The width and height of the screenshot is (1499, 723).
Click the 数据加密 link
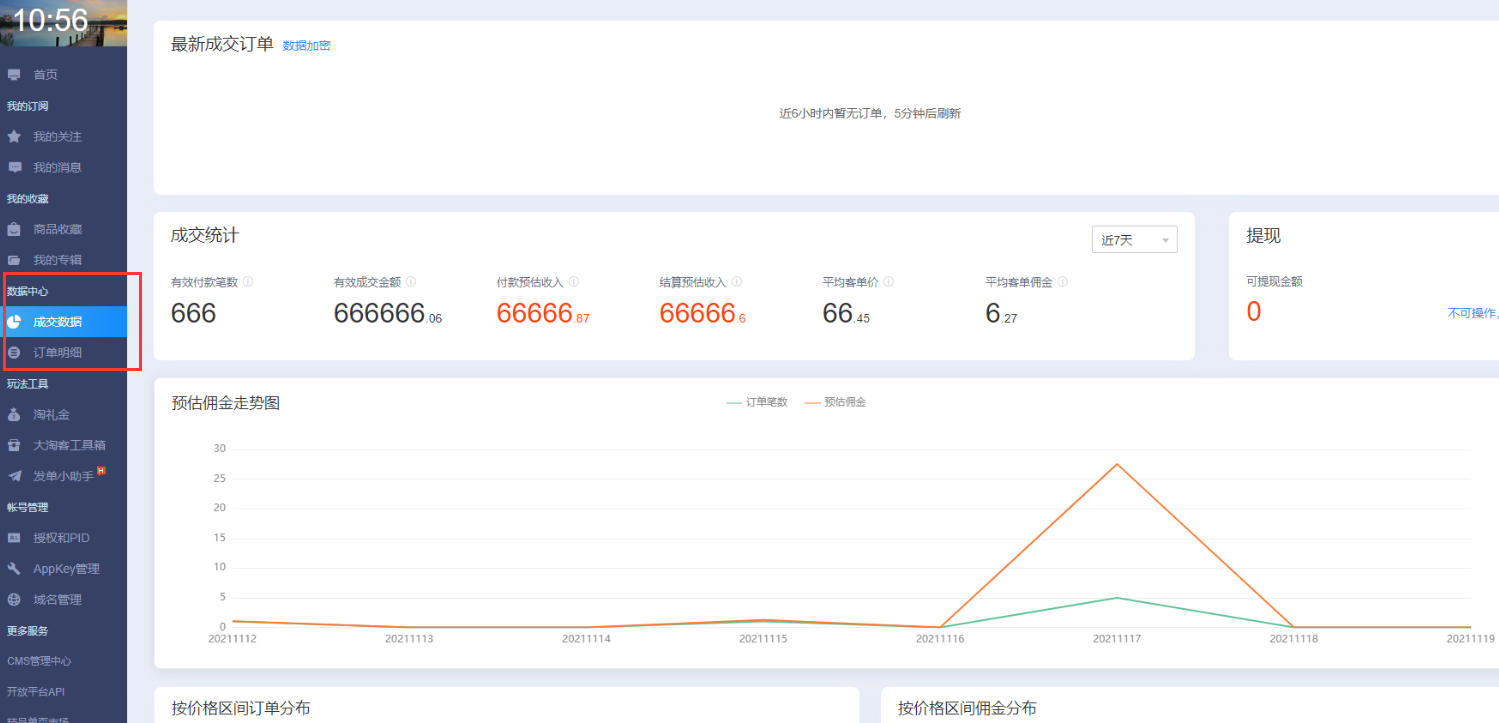(306, 45)
